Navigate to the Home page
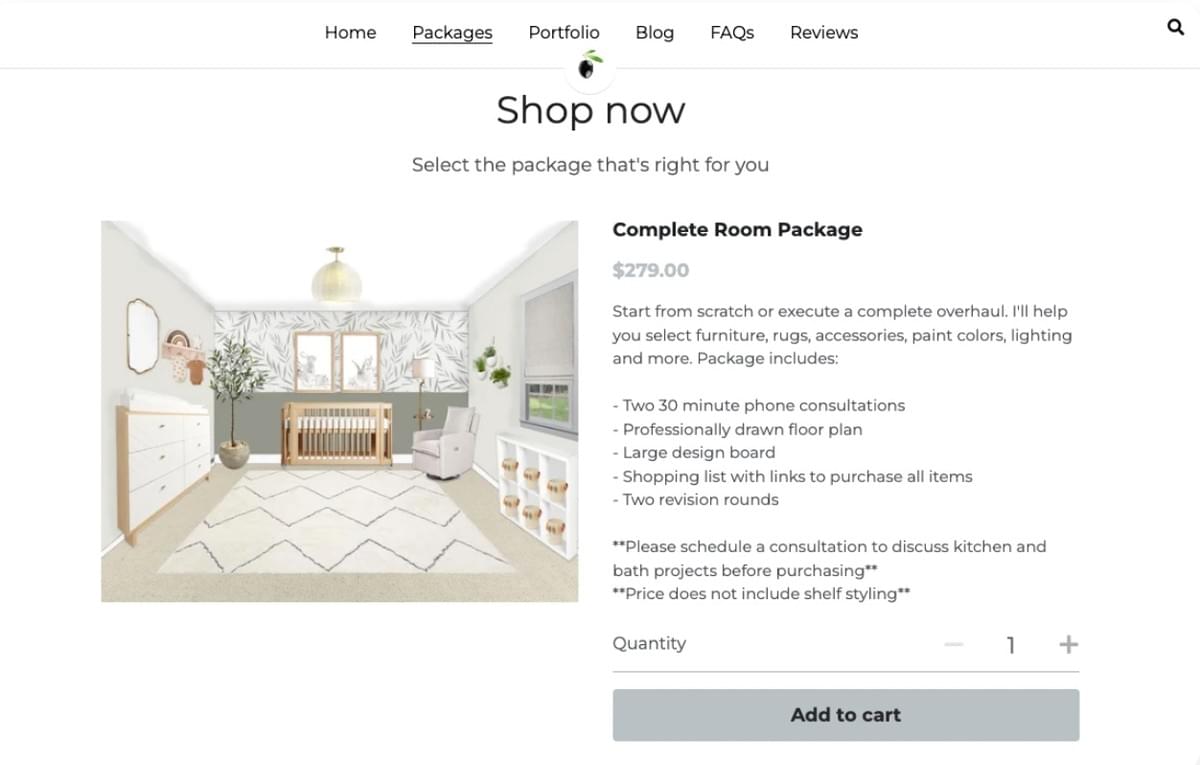The width and height of the screenshot is (1200, 765). pos(350,32)
